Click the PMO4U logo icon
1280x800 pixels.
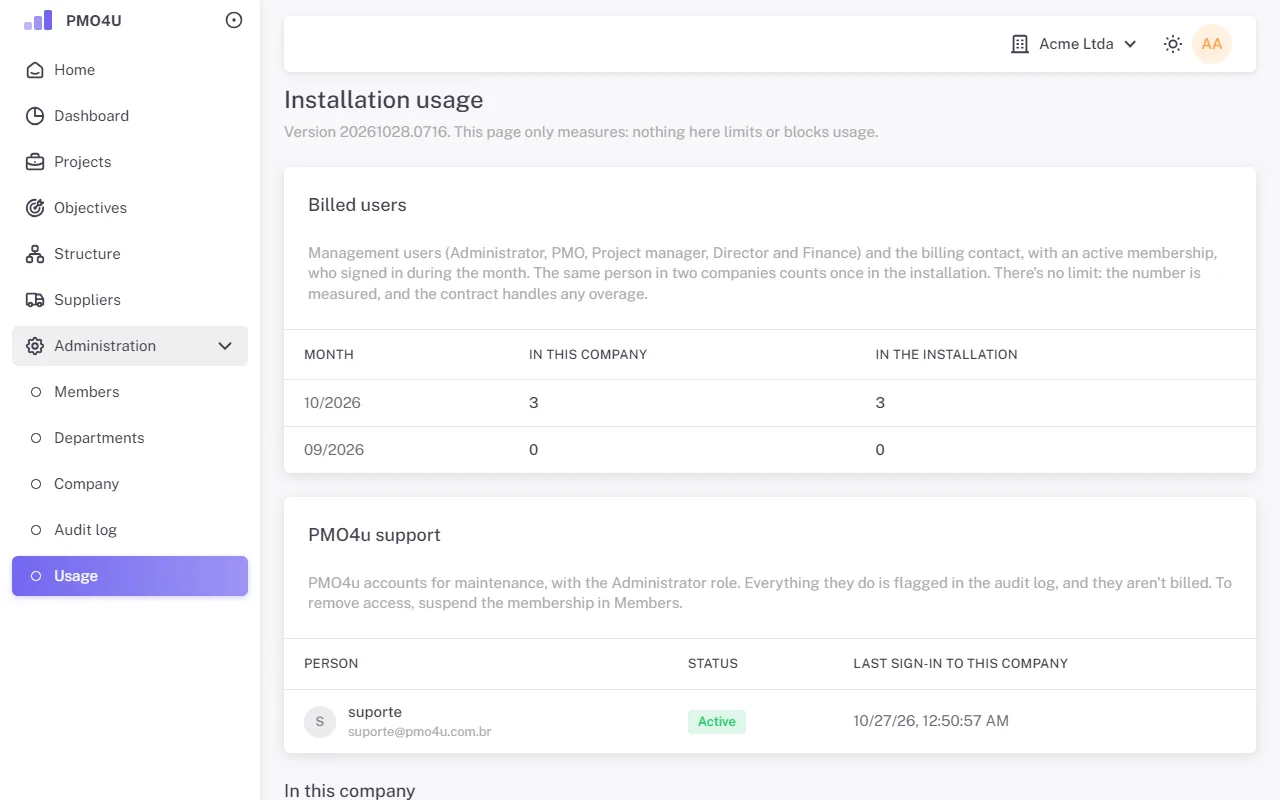pos(38,20)
